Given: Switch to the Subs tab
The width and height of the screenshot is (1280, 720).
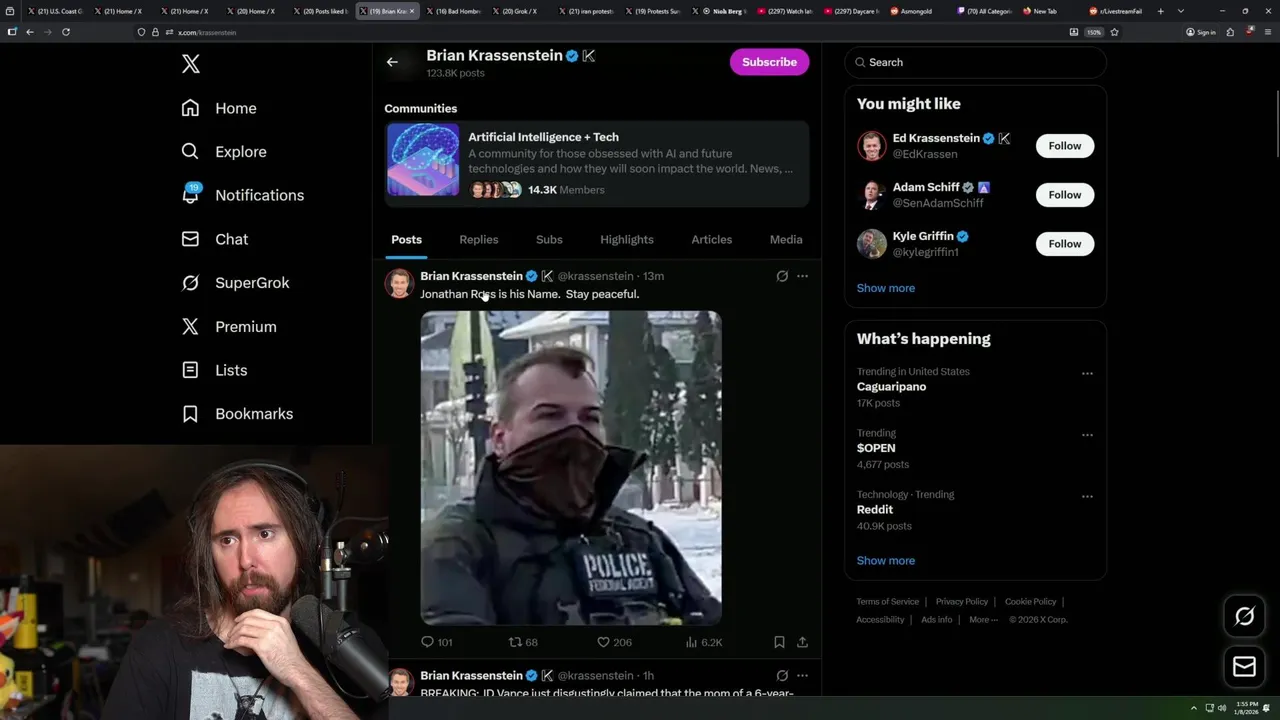Looking at the screenshot, I should click(549, 240).
